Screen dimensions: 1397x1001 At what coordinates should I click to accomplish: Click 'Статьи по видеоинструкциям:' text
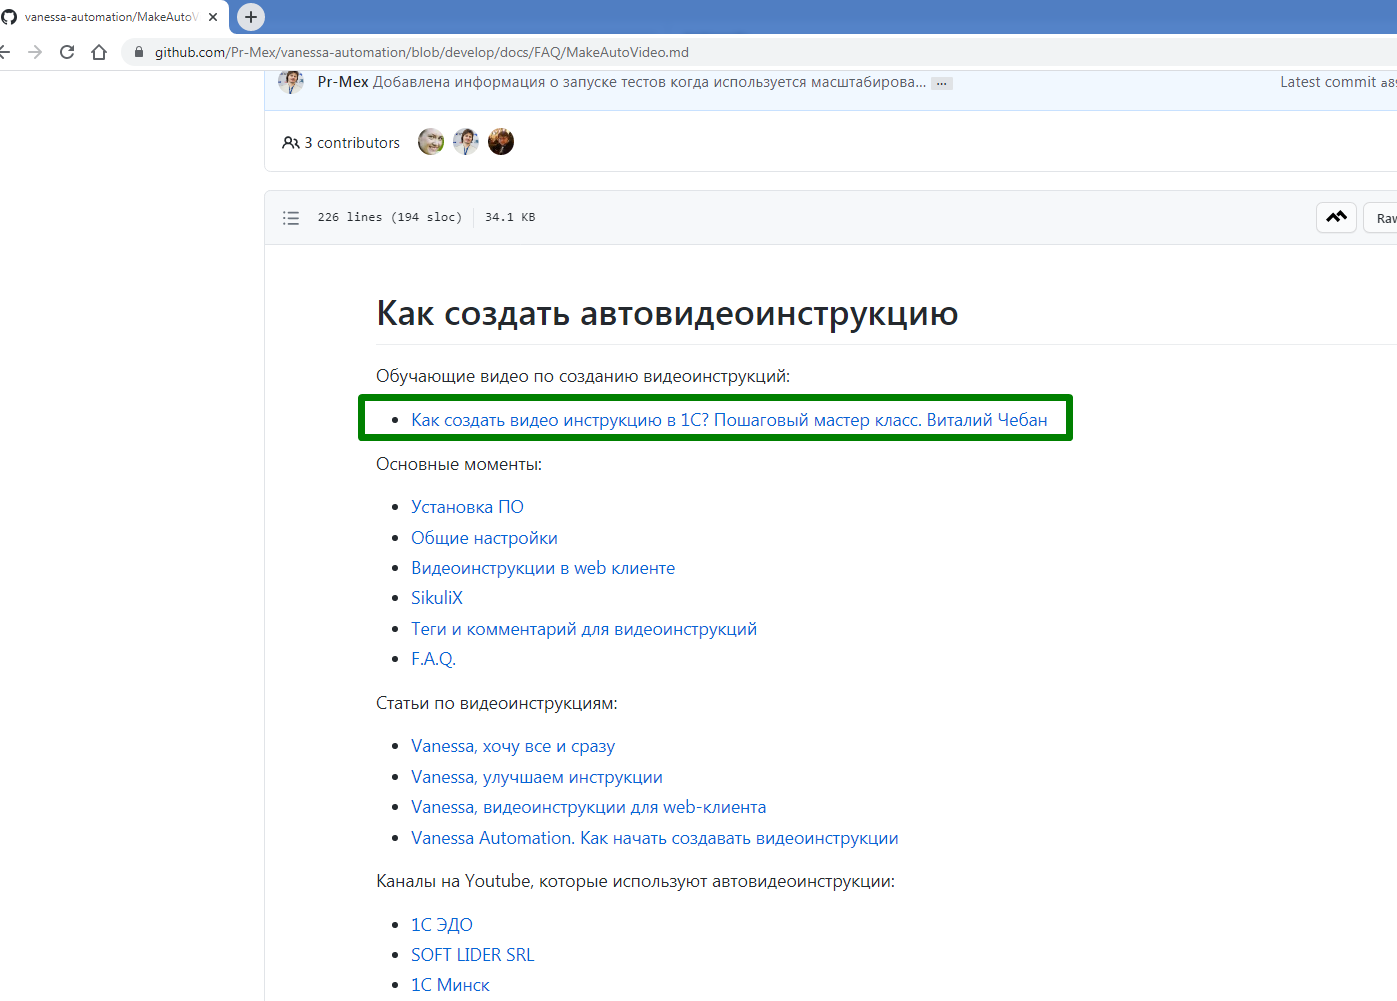(497, 703)
